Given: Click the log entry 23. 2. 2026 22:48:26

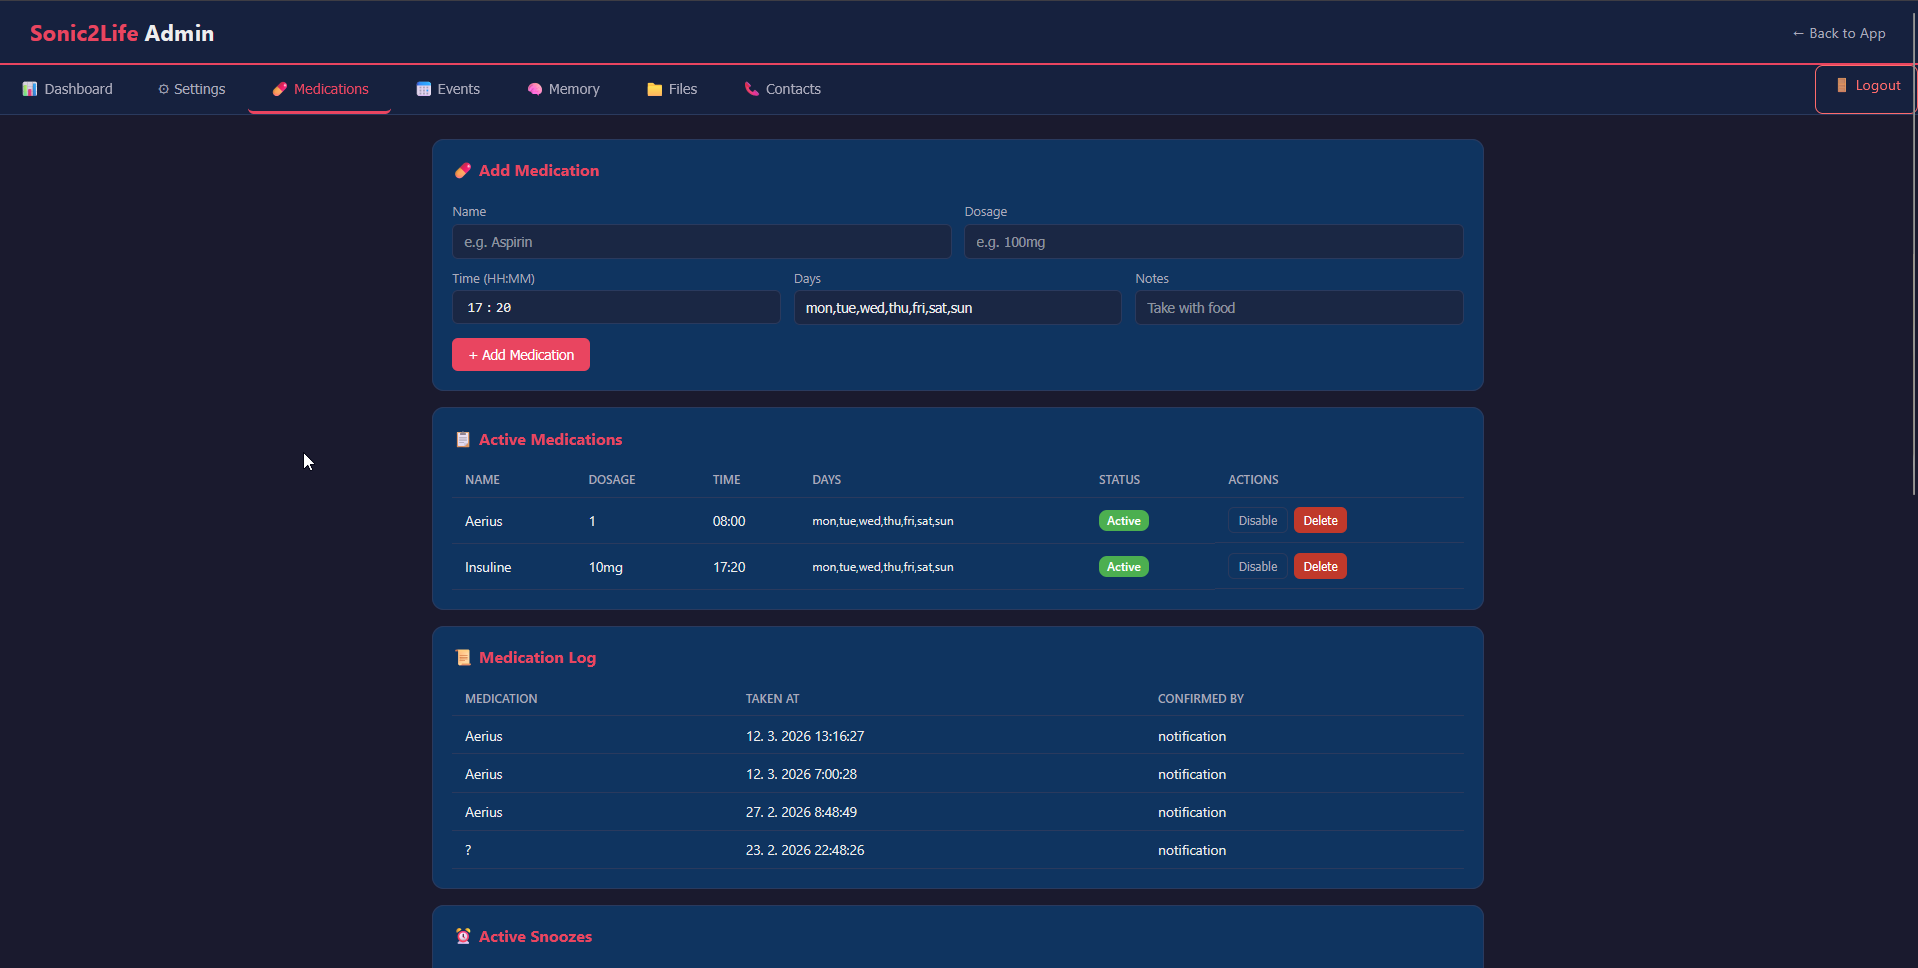Looking at the screenshot, I should 805,850.
